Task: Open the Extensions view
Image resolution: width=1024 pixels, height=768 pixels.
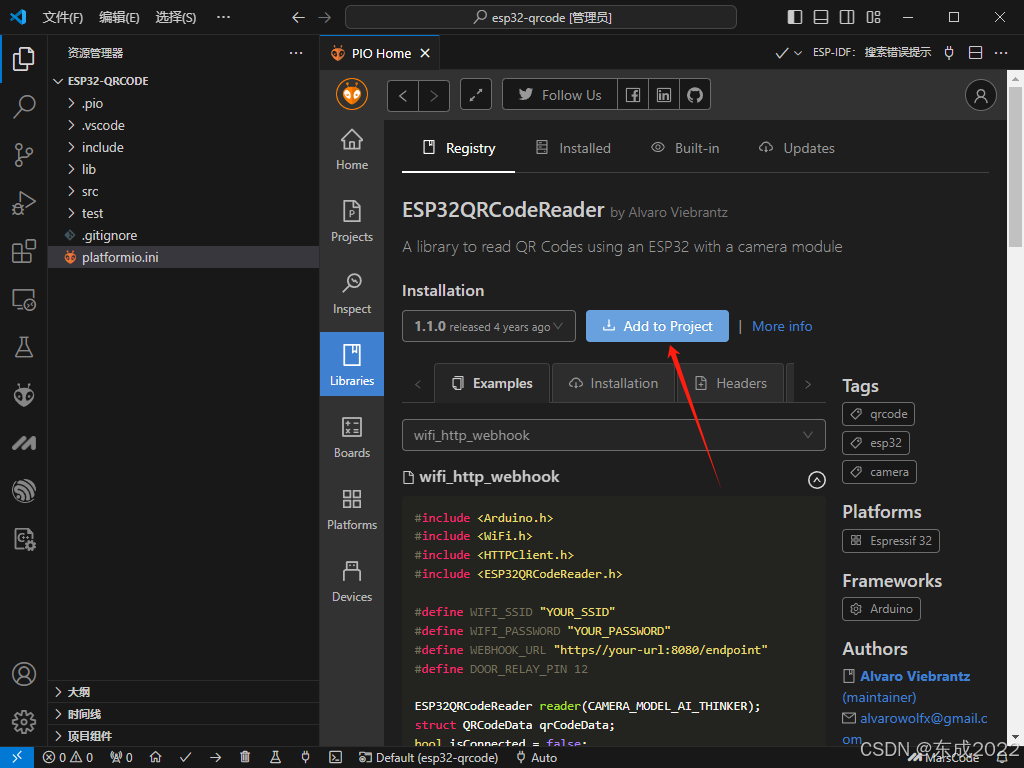Action: [24, 251]
